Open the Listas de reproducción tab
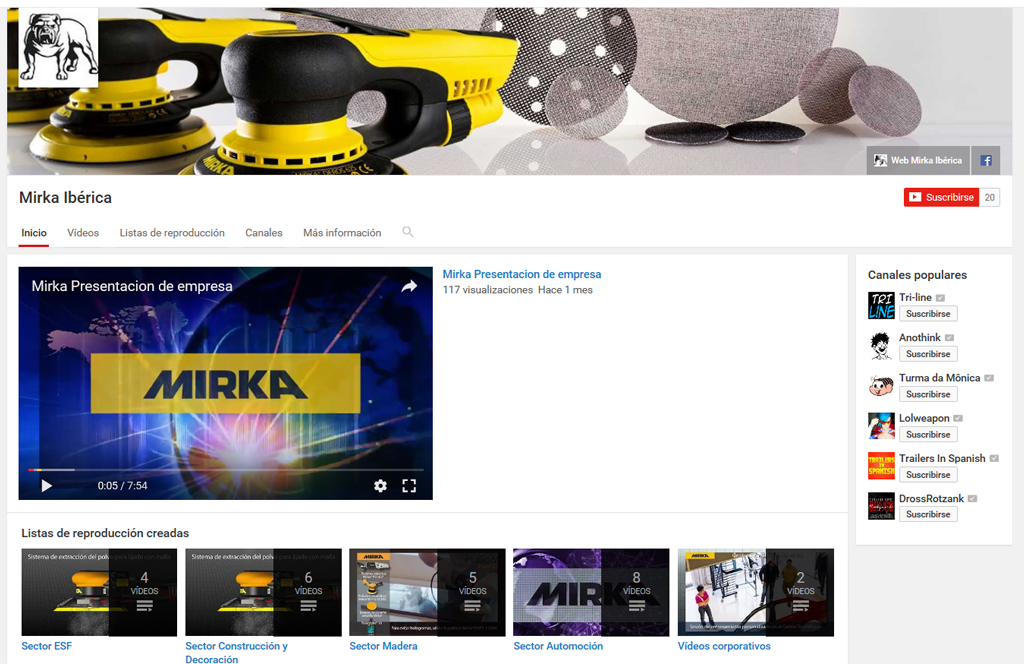The height and width of the screenshot is (664, 1024). [172, 233]
